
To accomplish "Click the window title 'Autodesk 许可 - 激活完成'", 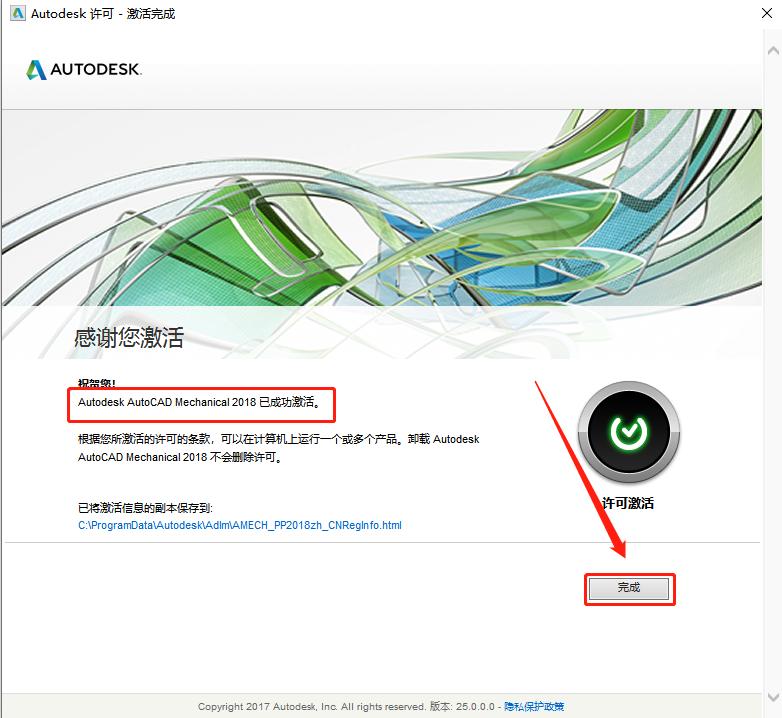I will [x=103, y=13].
